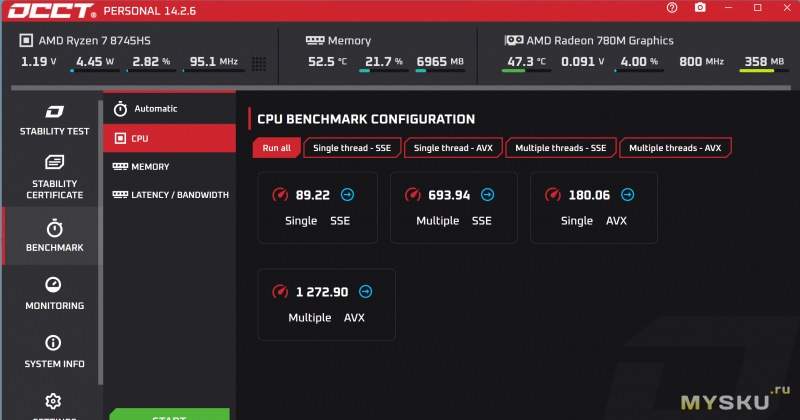Click the CPU BENCHMARK CONFIGURATION heading
Screen dimensions: 800x420
click(366, 119)
